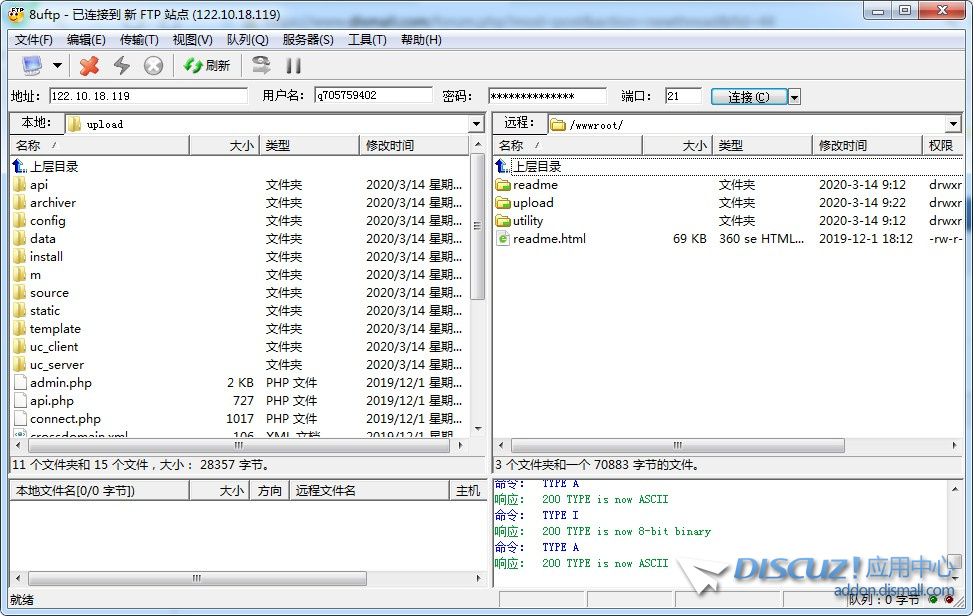The height and width of the screenshot is (616, 973).
Task: Click the lightning bolt quick connect icon
Action: (x=121, y=66)
